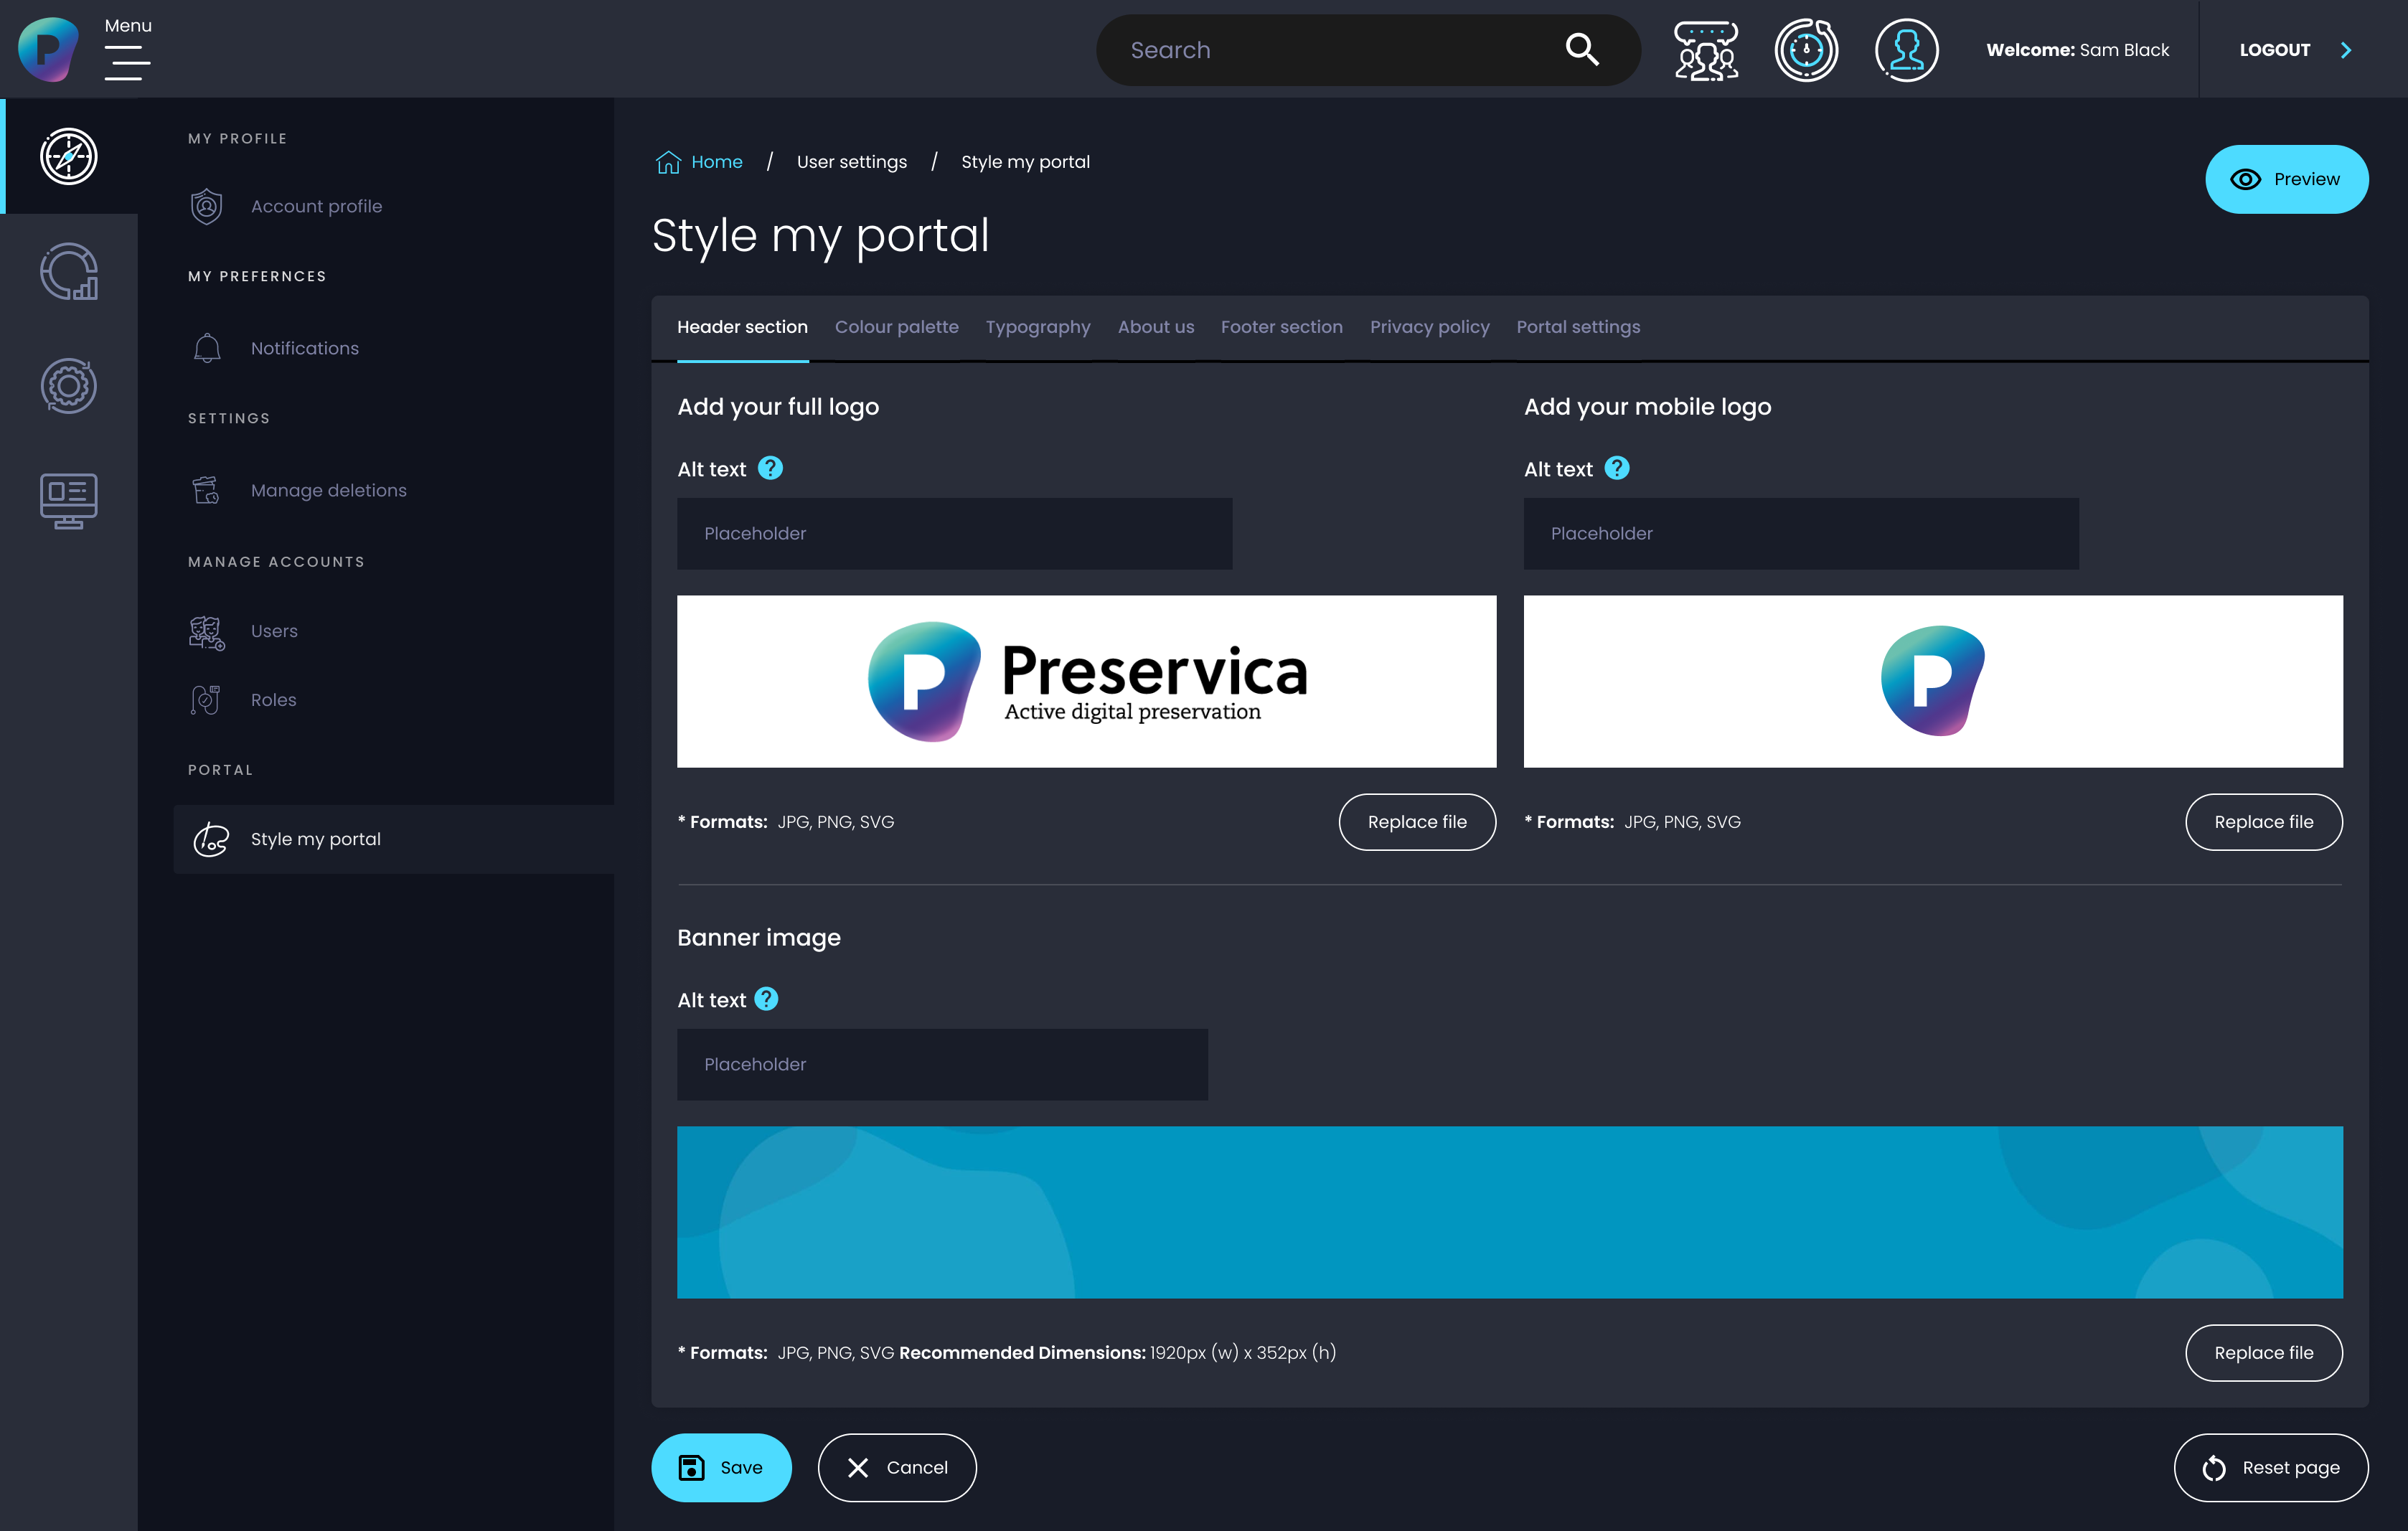Open full logo alt text help tooltip
2408x1531 pixels.
click(x=770, y=468)
